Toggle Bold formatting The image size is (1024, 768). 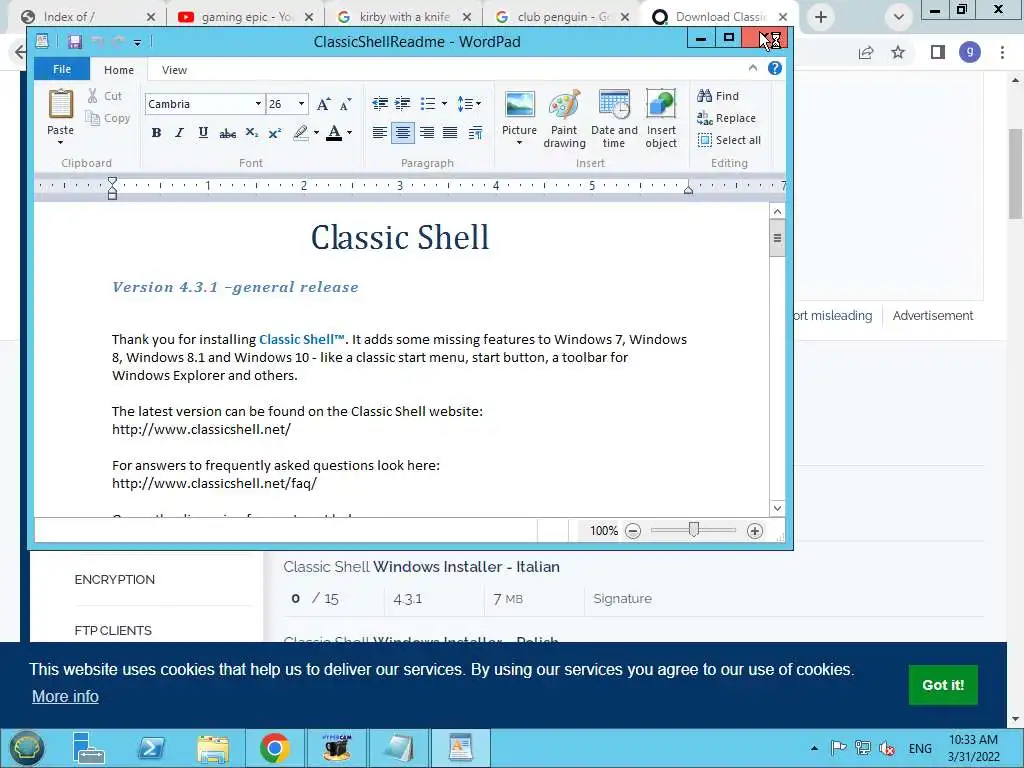156,133
